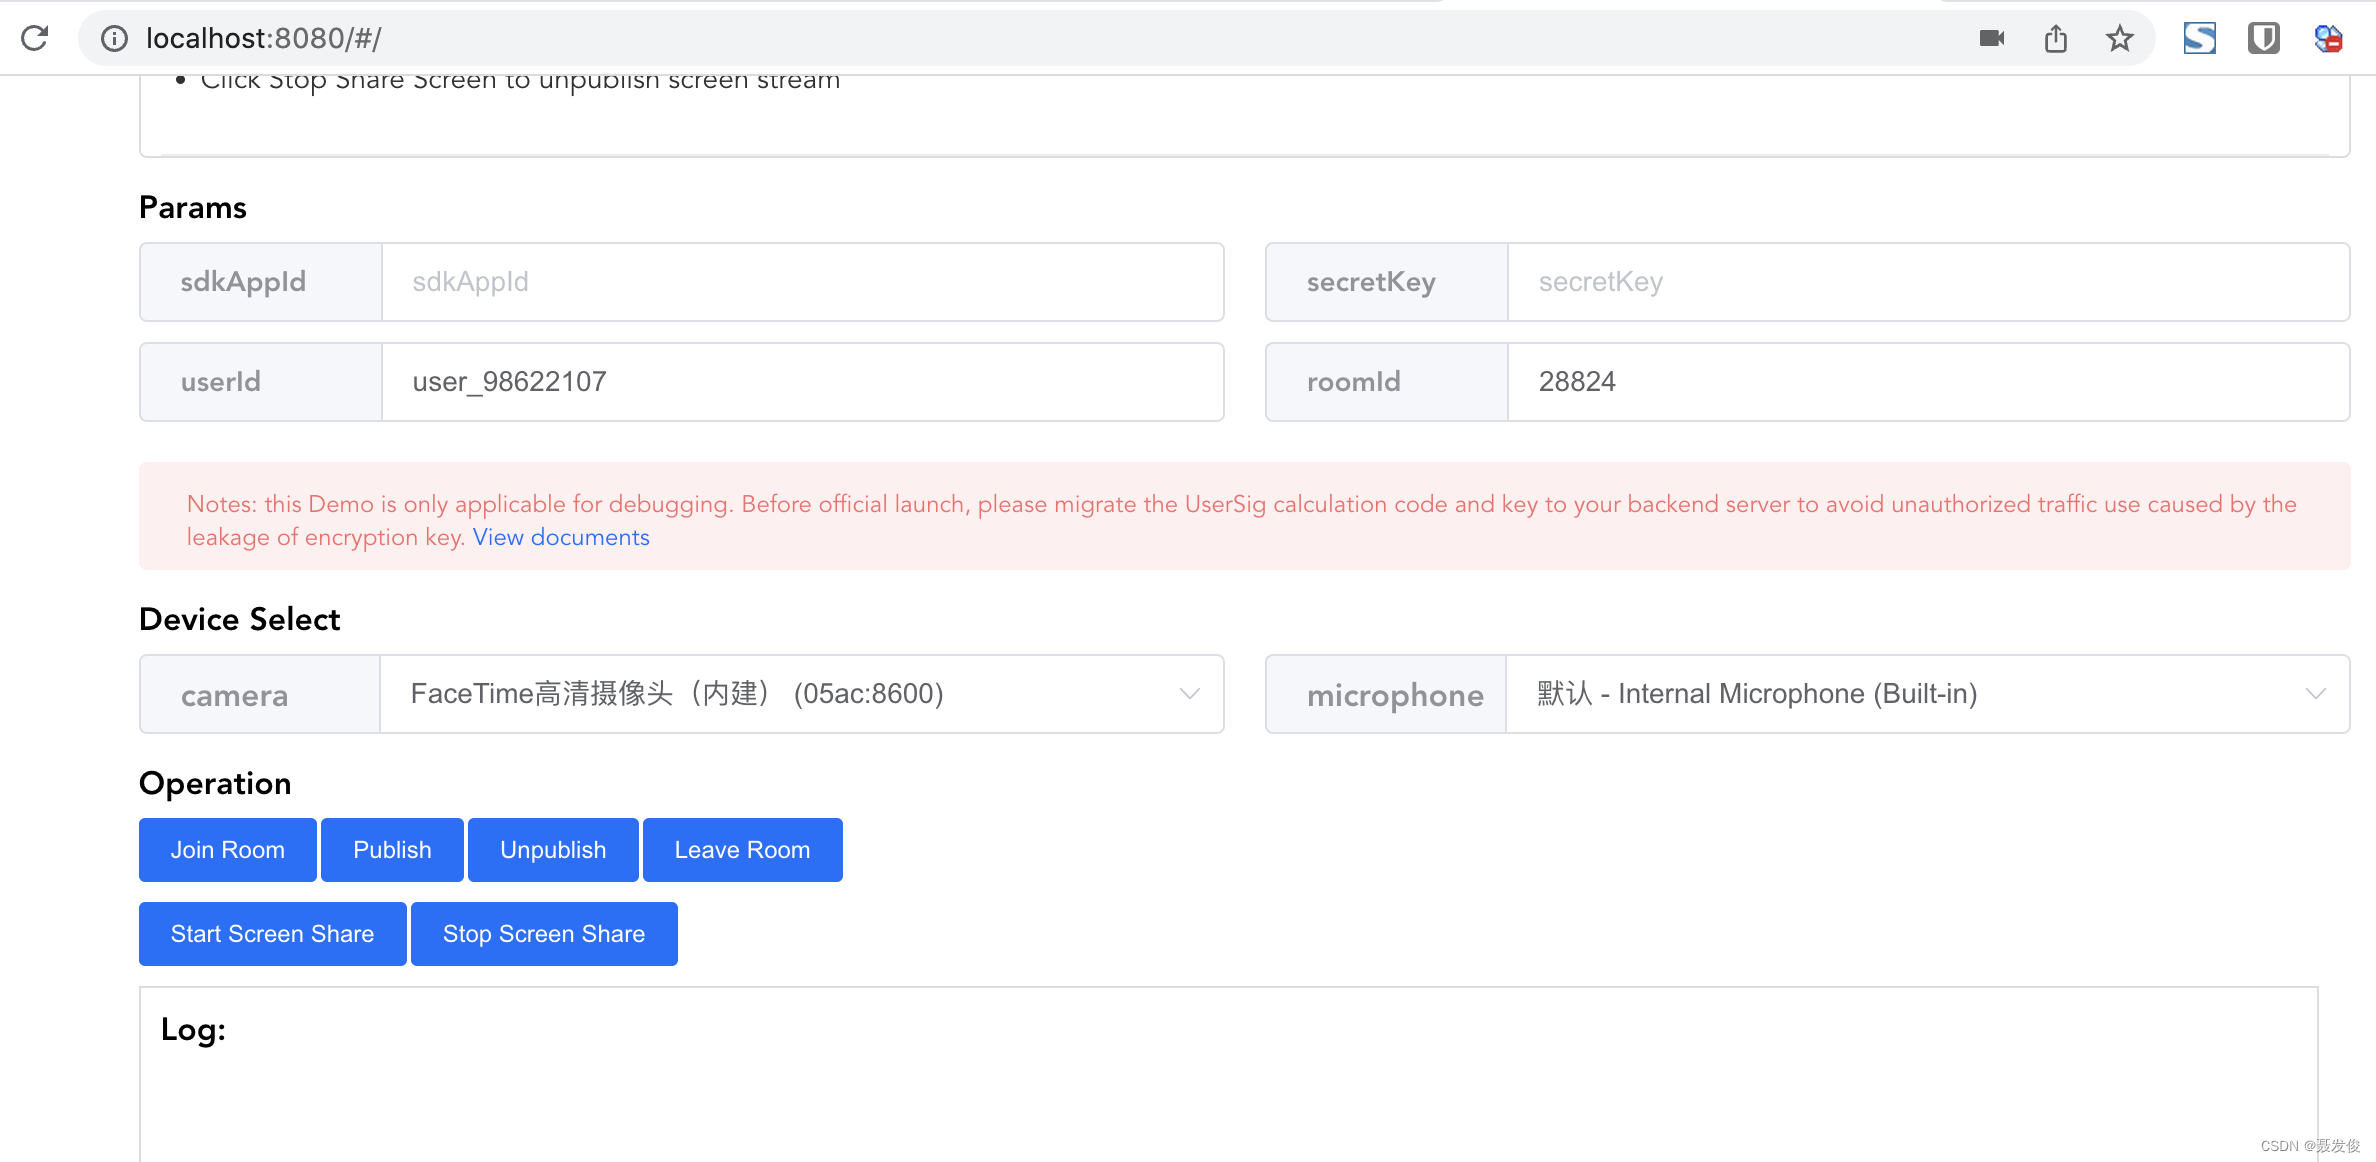The image size is (2376, 1162).
Task: Click the Stop Share Screen instruction bullet
Action: 520,82
